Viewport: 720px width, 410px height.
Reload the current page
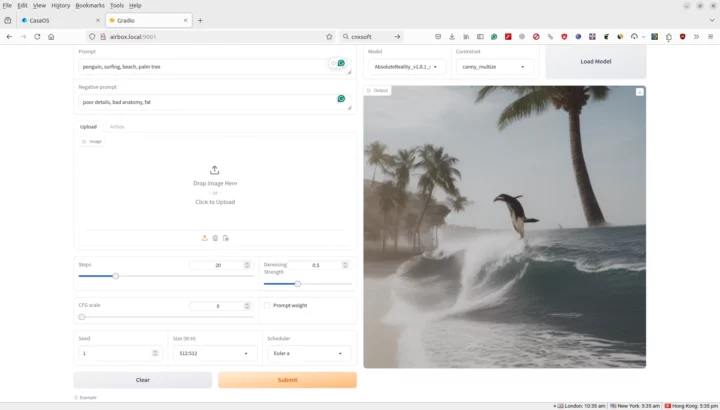37,37
